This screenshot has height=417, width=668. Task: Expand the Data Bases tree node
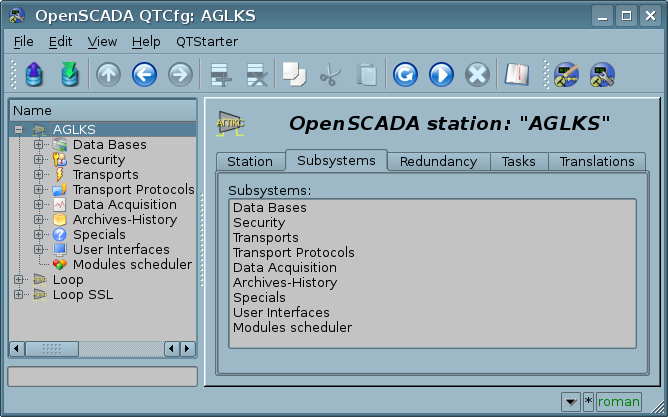point(39,145)
